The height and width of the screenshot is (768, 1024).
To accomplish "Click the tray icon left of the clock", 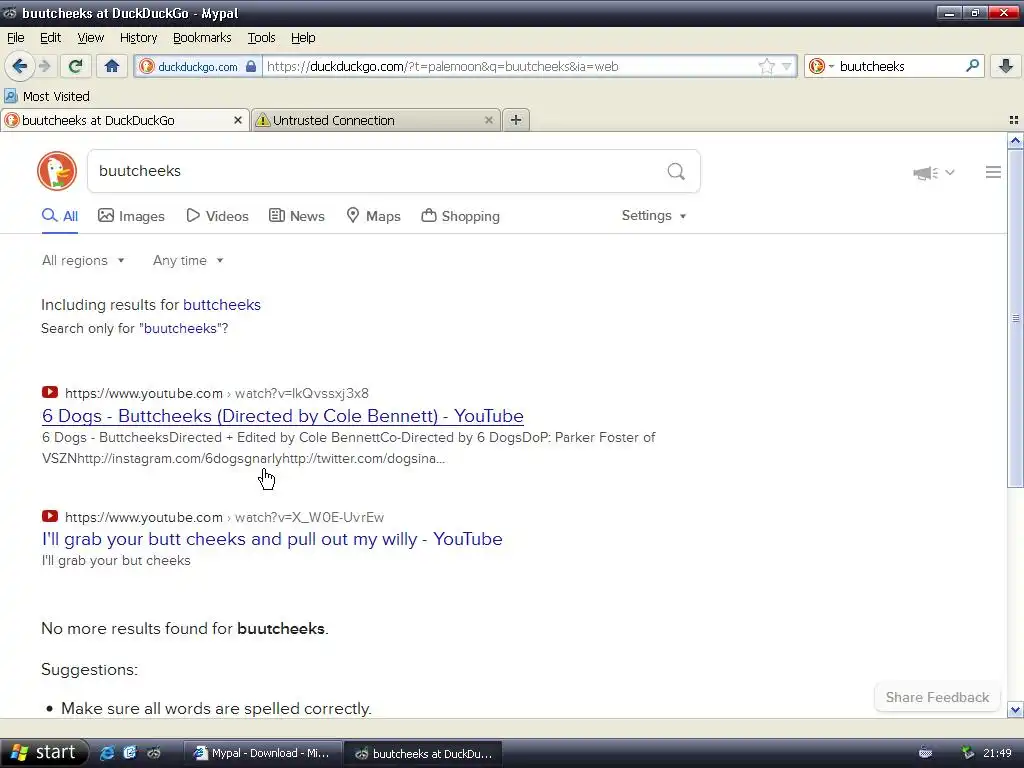I will 968,753.
